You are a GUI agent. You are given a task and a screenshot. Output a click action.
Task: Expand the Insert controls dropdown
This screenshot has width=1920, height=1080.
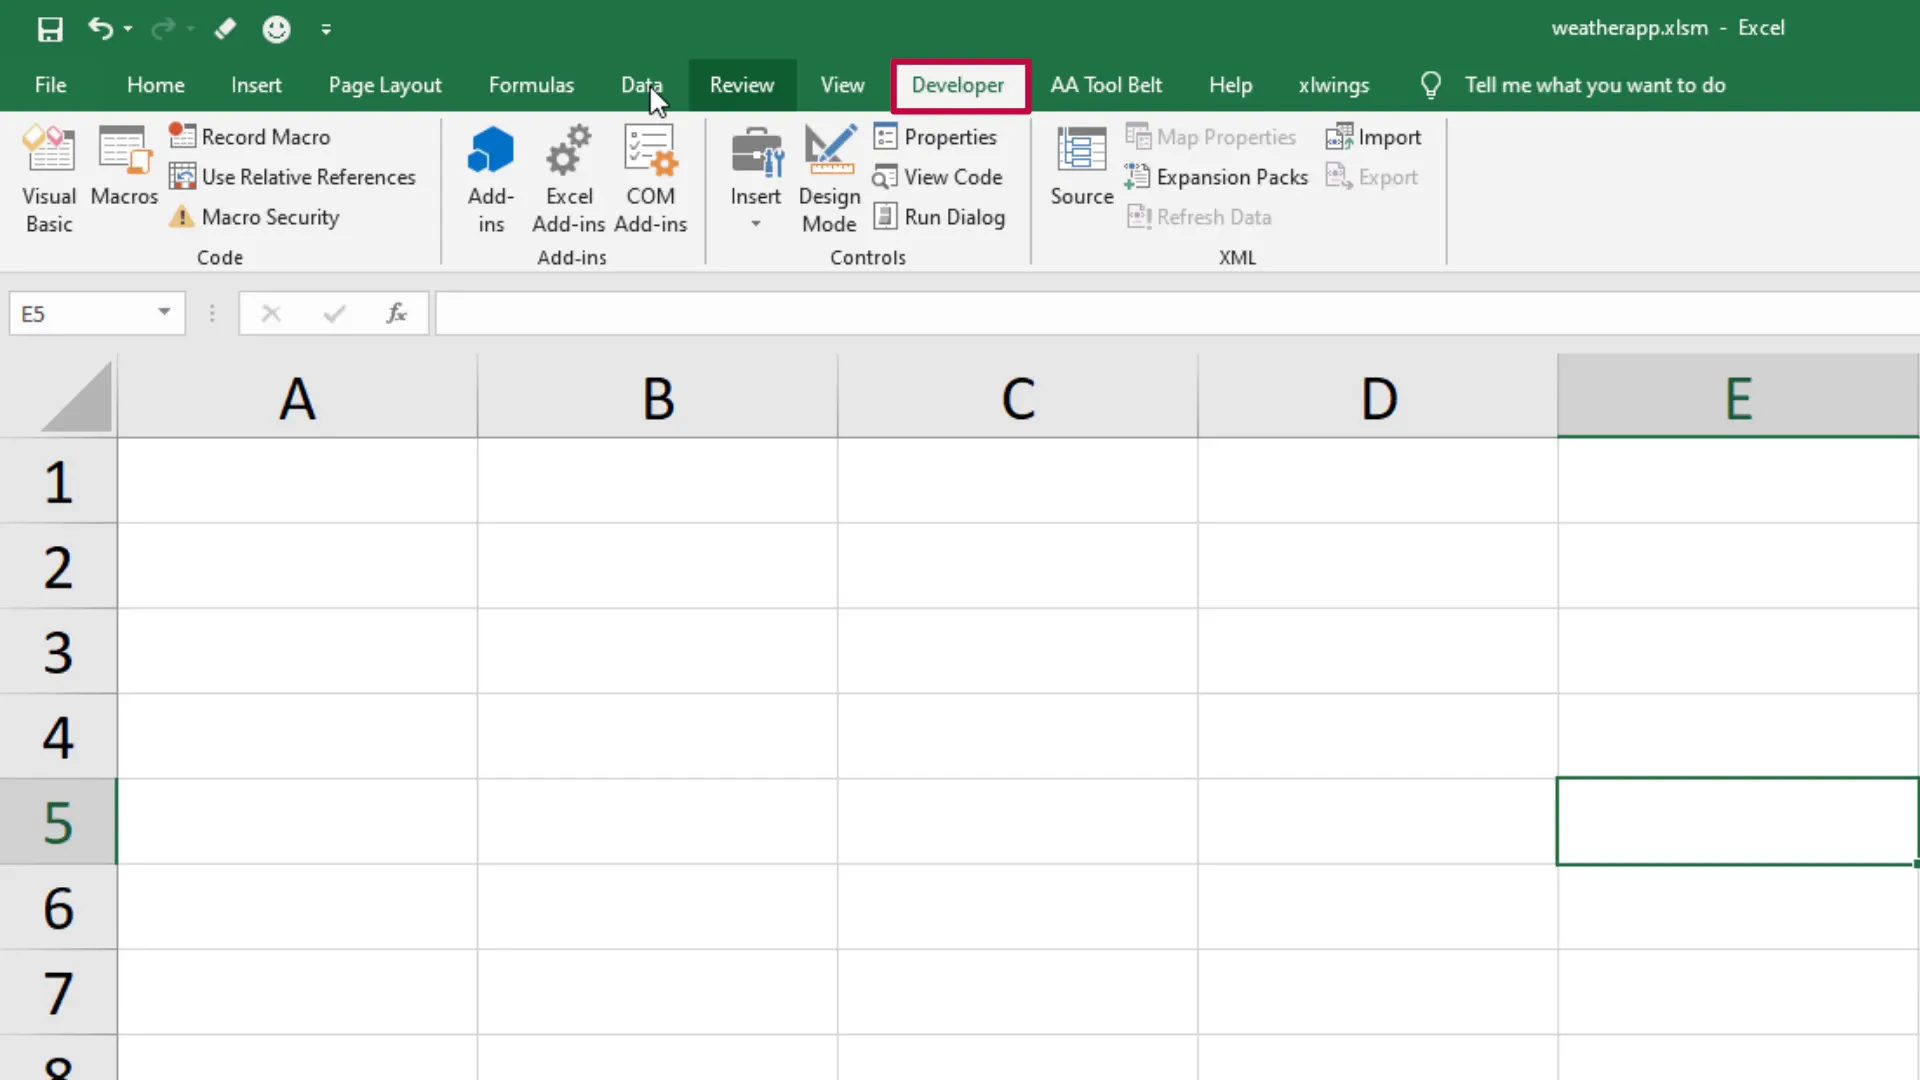[x=755, y=222]
